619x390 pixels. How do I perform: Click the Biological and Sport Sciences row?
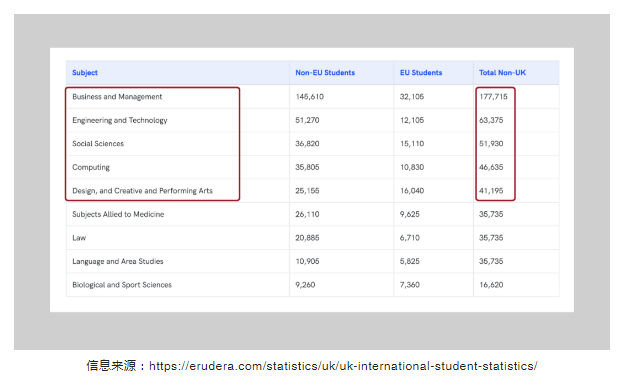(x=313, y=285)
